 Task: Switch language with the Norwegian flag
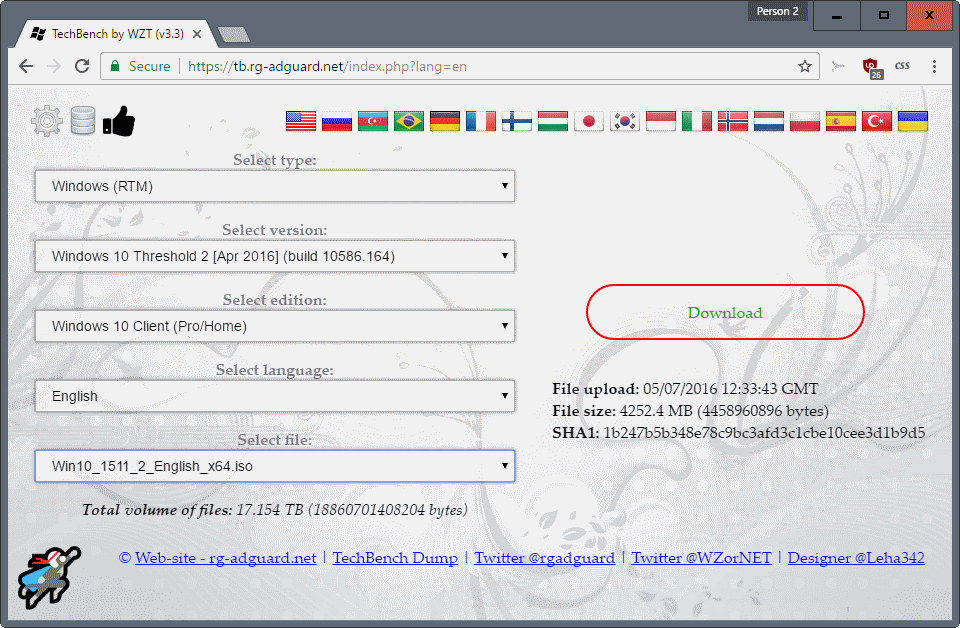(x=733, y=121)
